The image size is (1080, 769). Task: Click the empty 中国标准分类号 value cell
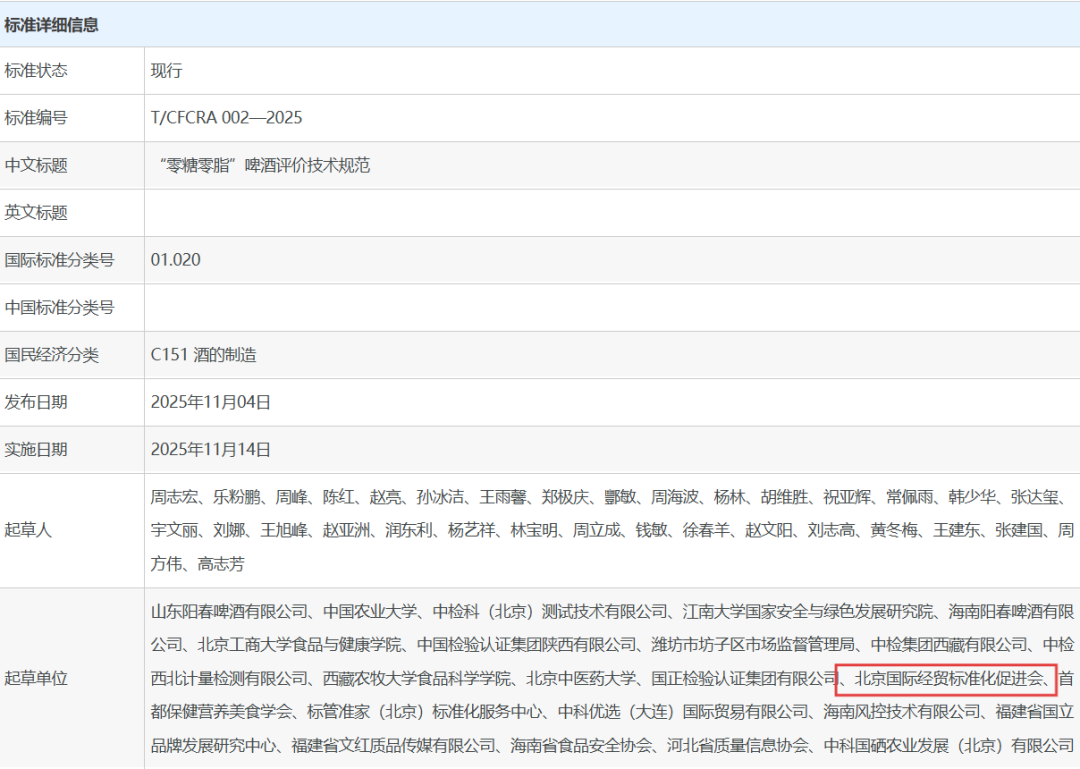pos(610,308)
